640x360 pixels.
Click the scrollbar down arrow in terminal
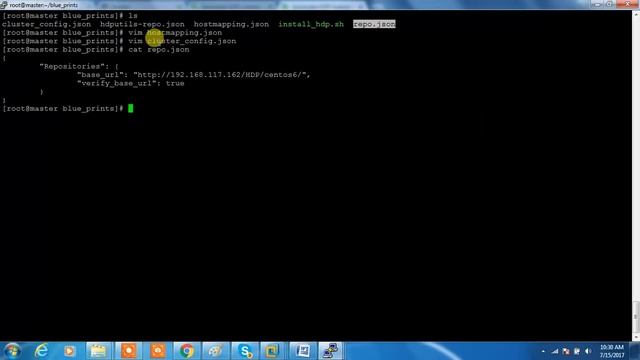tap(636, 337)
